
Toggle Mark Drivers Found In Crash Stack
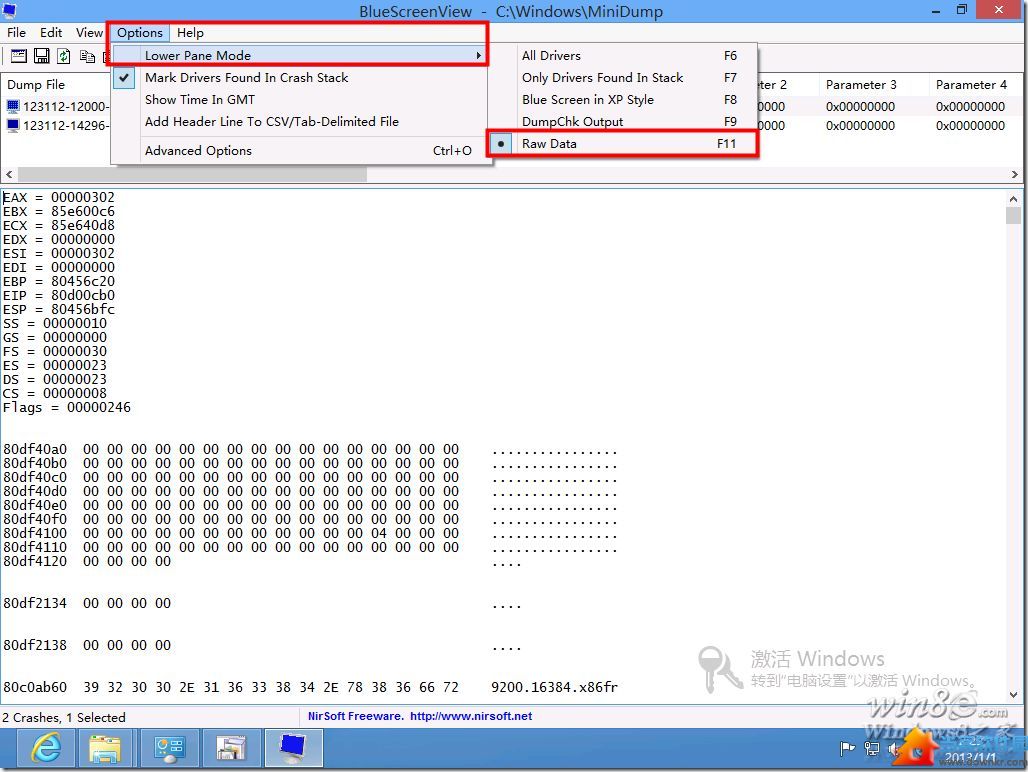coord(301,77)
